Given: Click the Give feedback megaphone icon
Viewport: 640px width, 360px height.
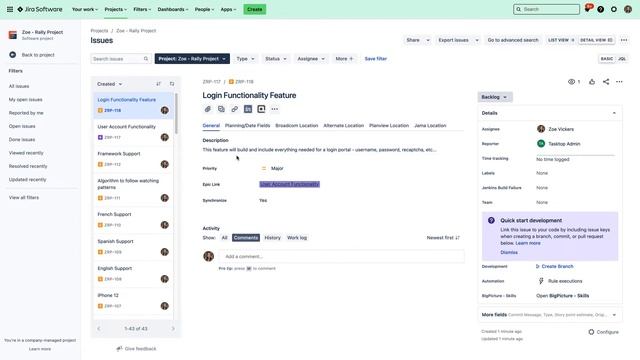Looking at the screenshot, I should point(119,349).
